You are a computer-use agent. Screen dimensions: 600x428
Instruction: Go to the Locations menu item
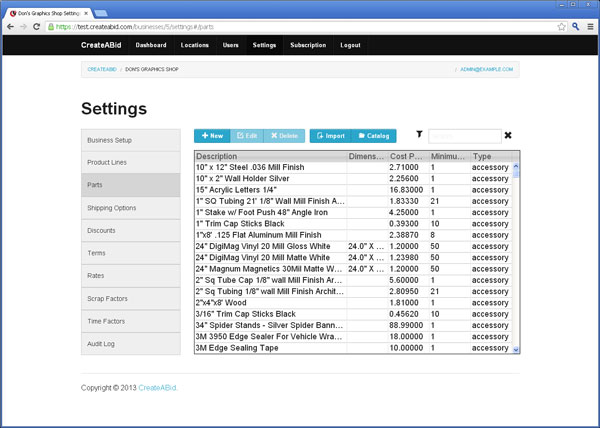coord(194,45)
